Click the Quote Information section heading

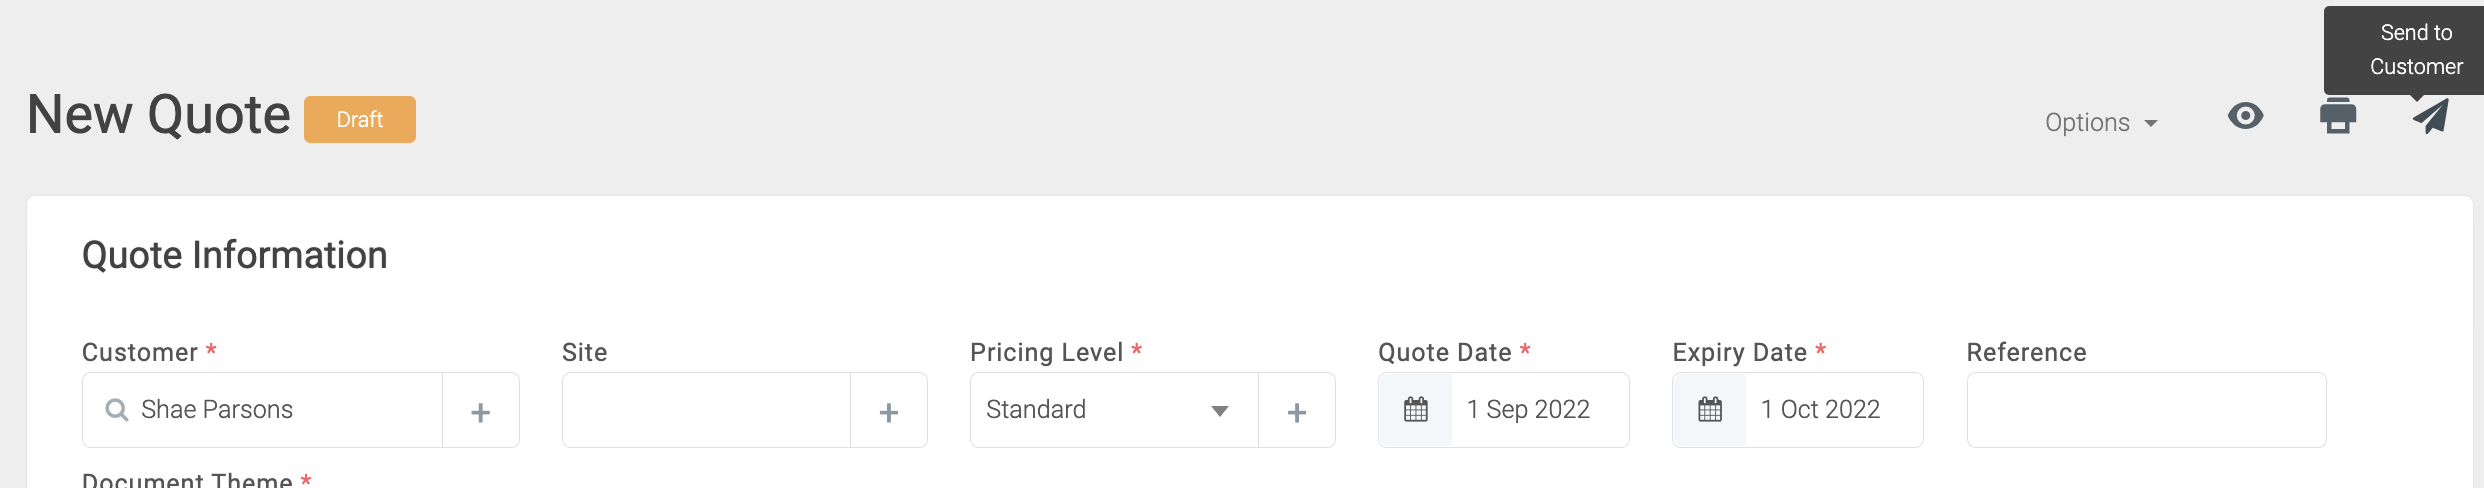coord(235,256)
